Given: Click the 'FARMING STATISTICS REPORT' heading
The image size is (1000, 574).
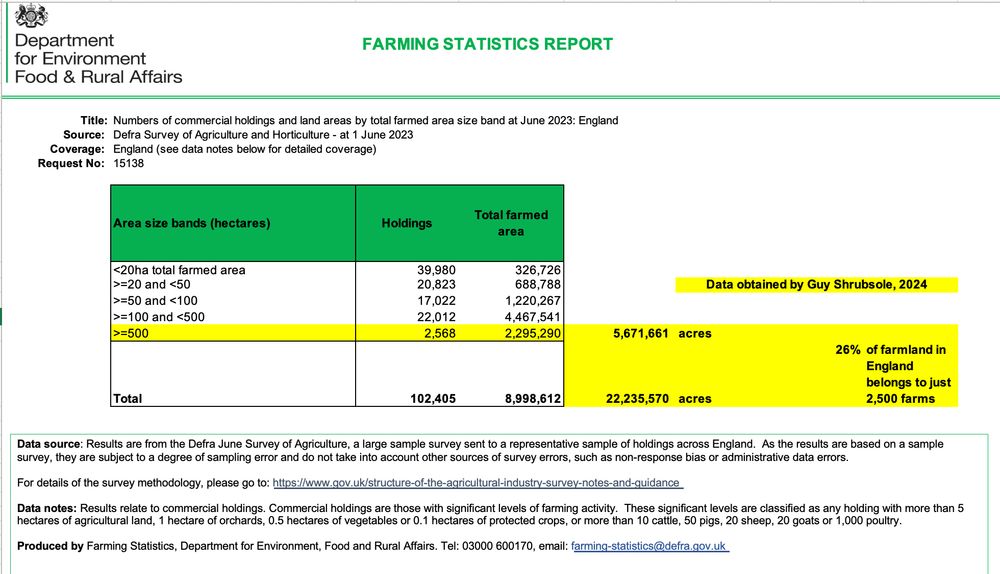Looking at the screenshot, I should (487, 44).
